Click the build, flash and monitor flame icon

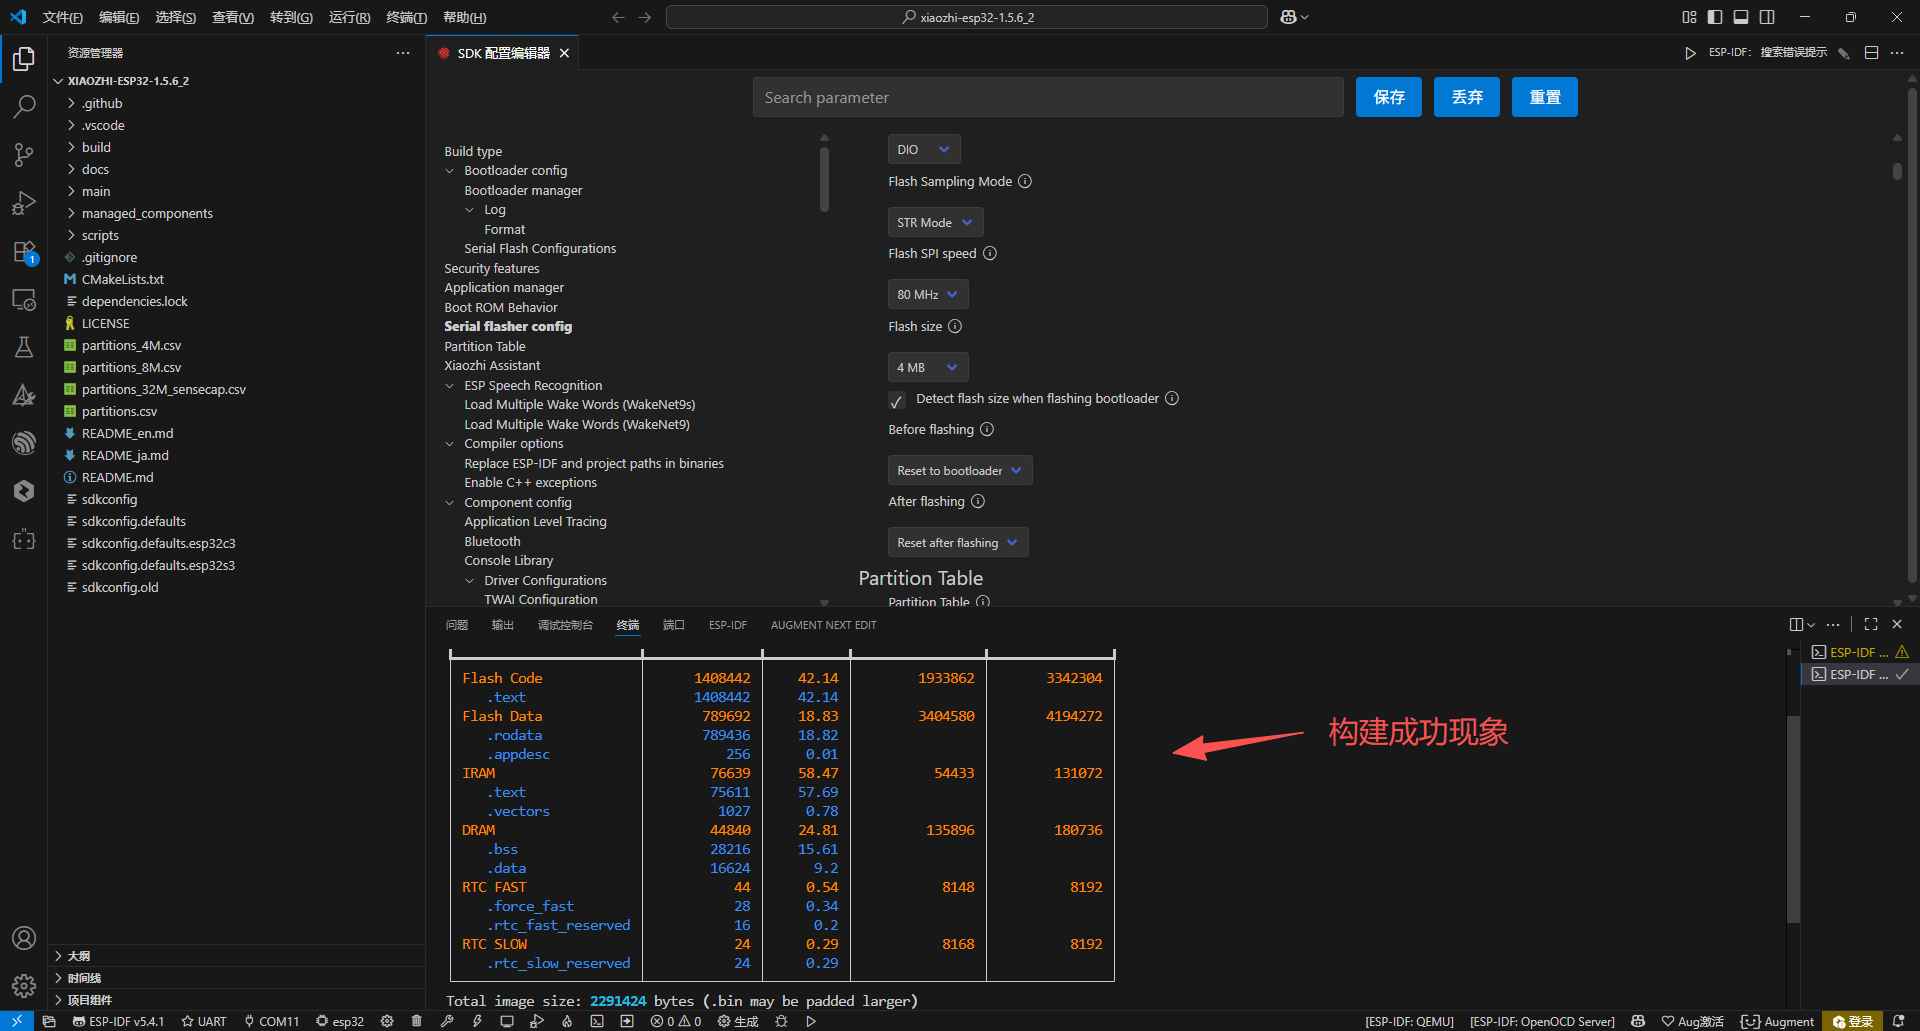[x=567, y=1021]
